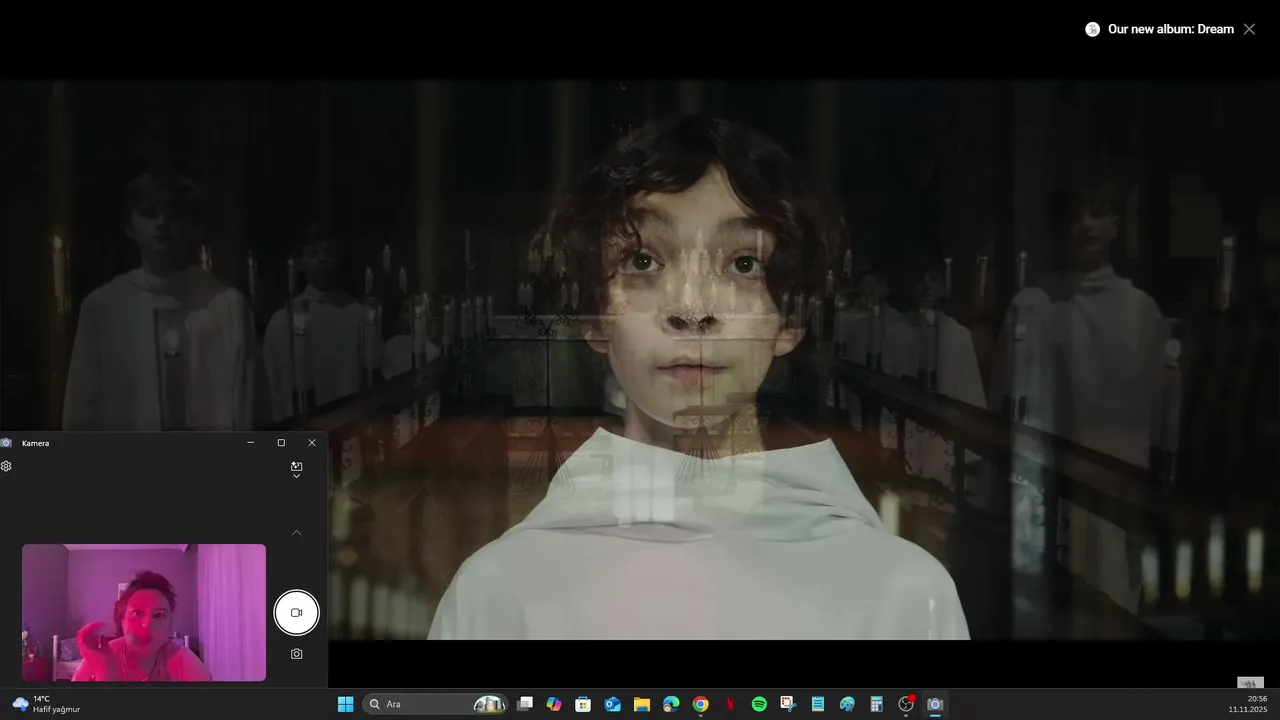Open the taskbar app with the red badge

point(906,704)
